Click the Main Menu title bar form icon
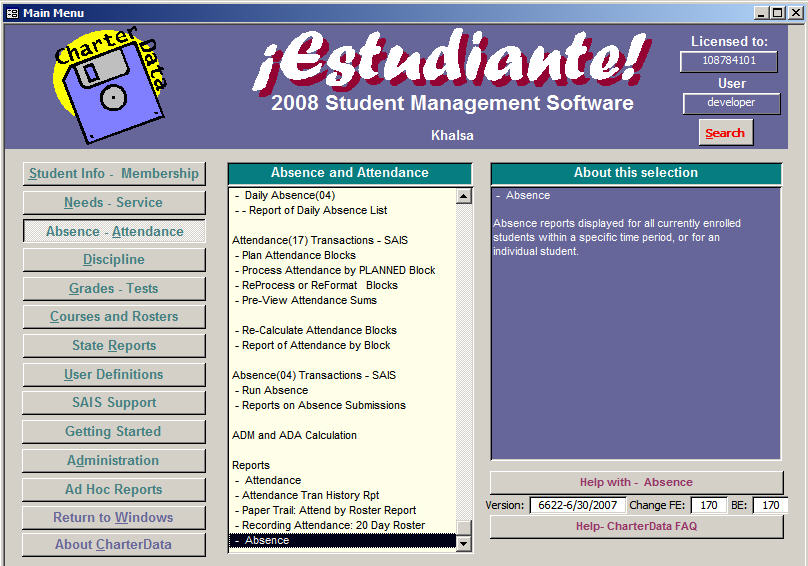This screenshot has height=566, width=808. (12, 13)
